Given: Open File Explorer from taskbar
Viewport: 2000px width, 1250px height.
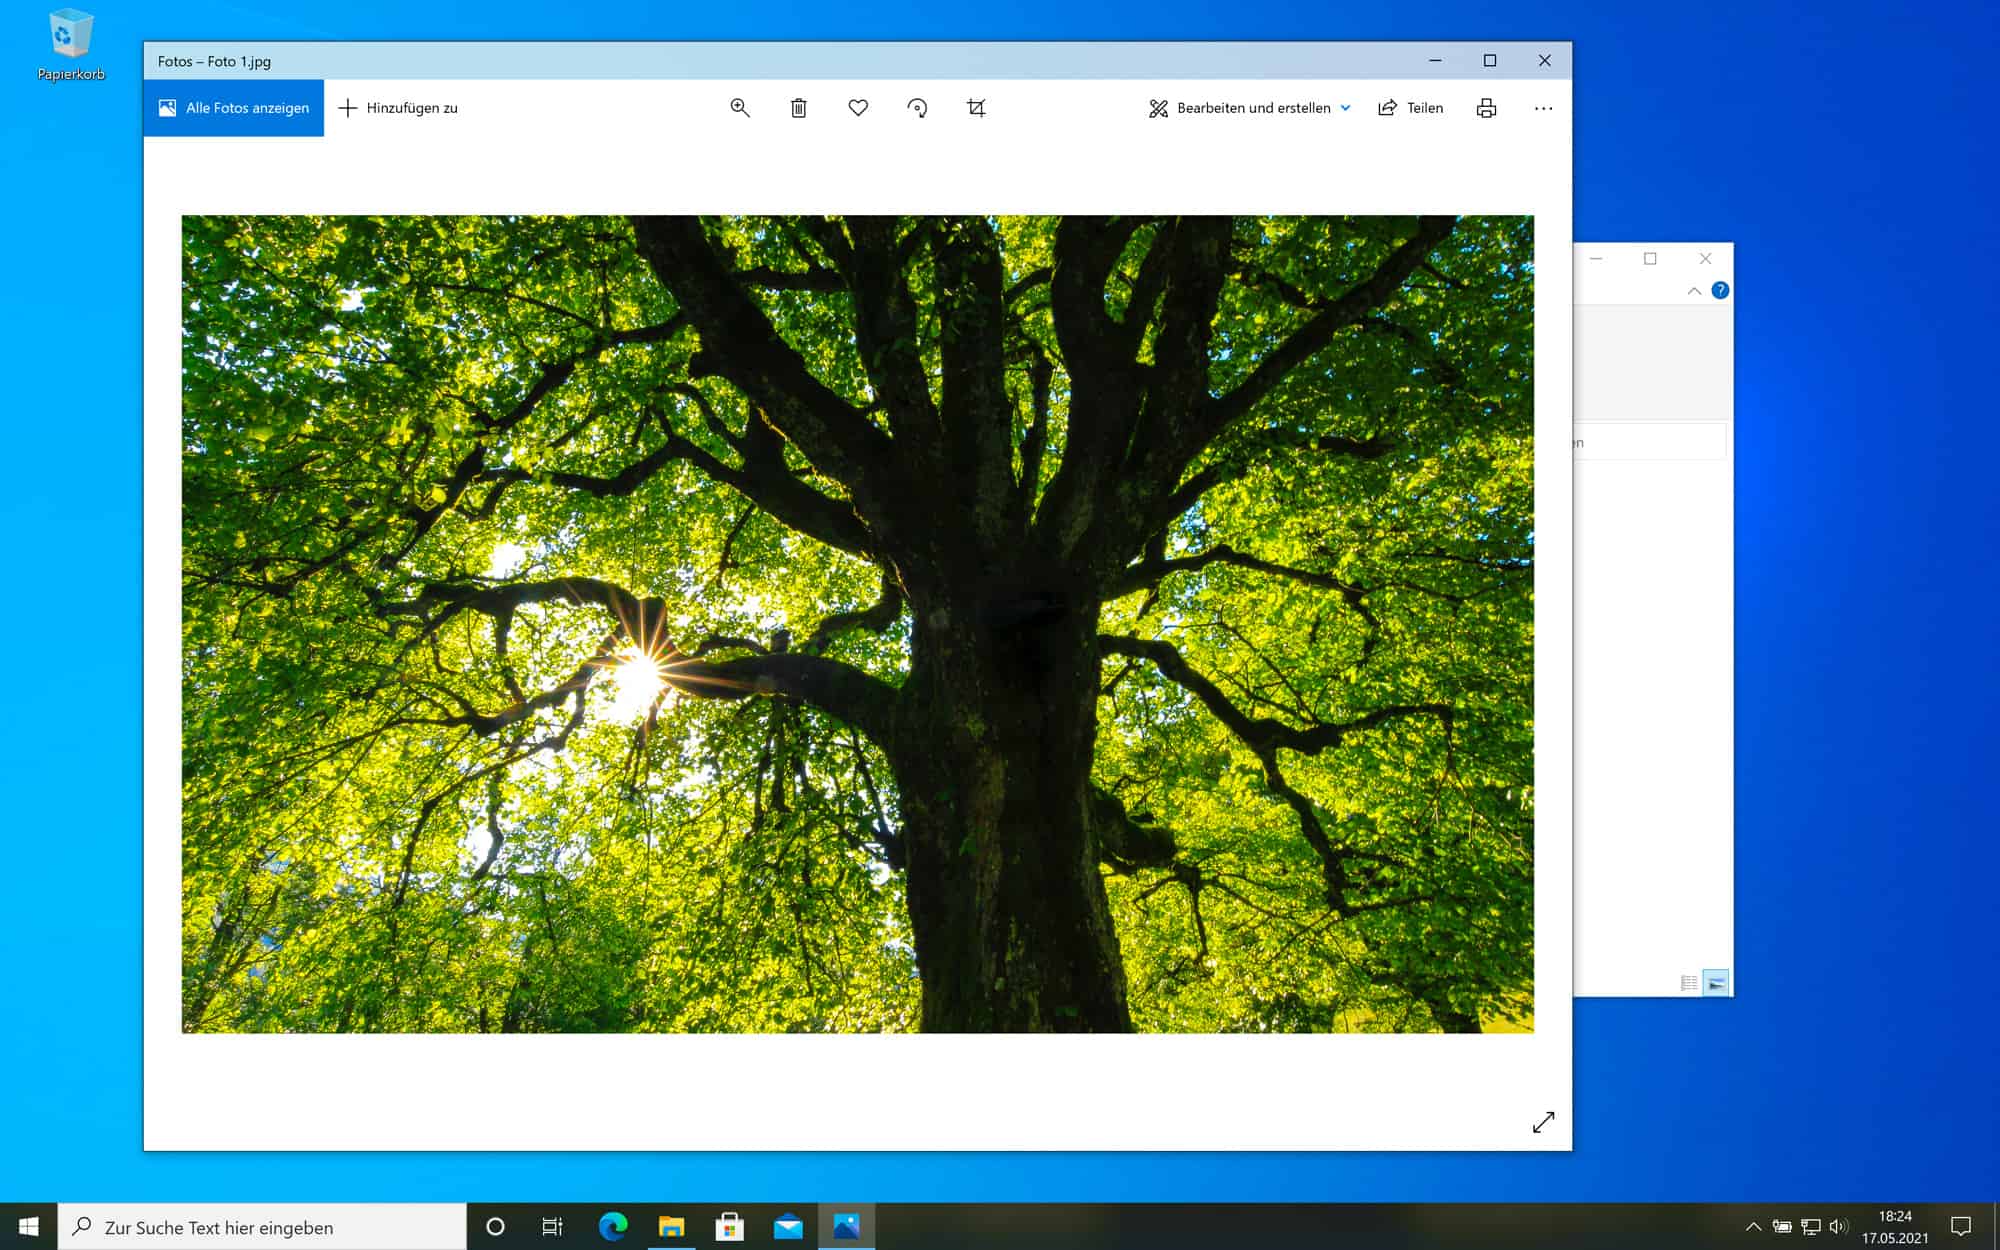Looking at the screenshot, I should coord(671,1227).
